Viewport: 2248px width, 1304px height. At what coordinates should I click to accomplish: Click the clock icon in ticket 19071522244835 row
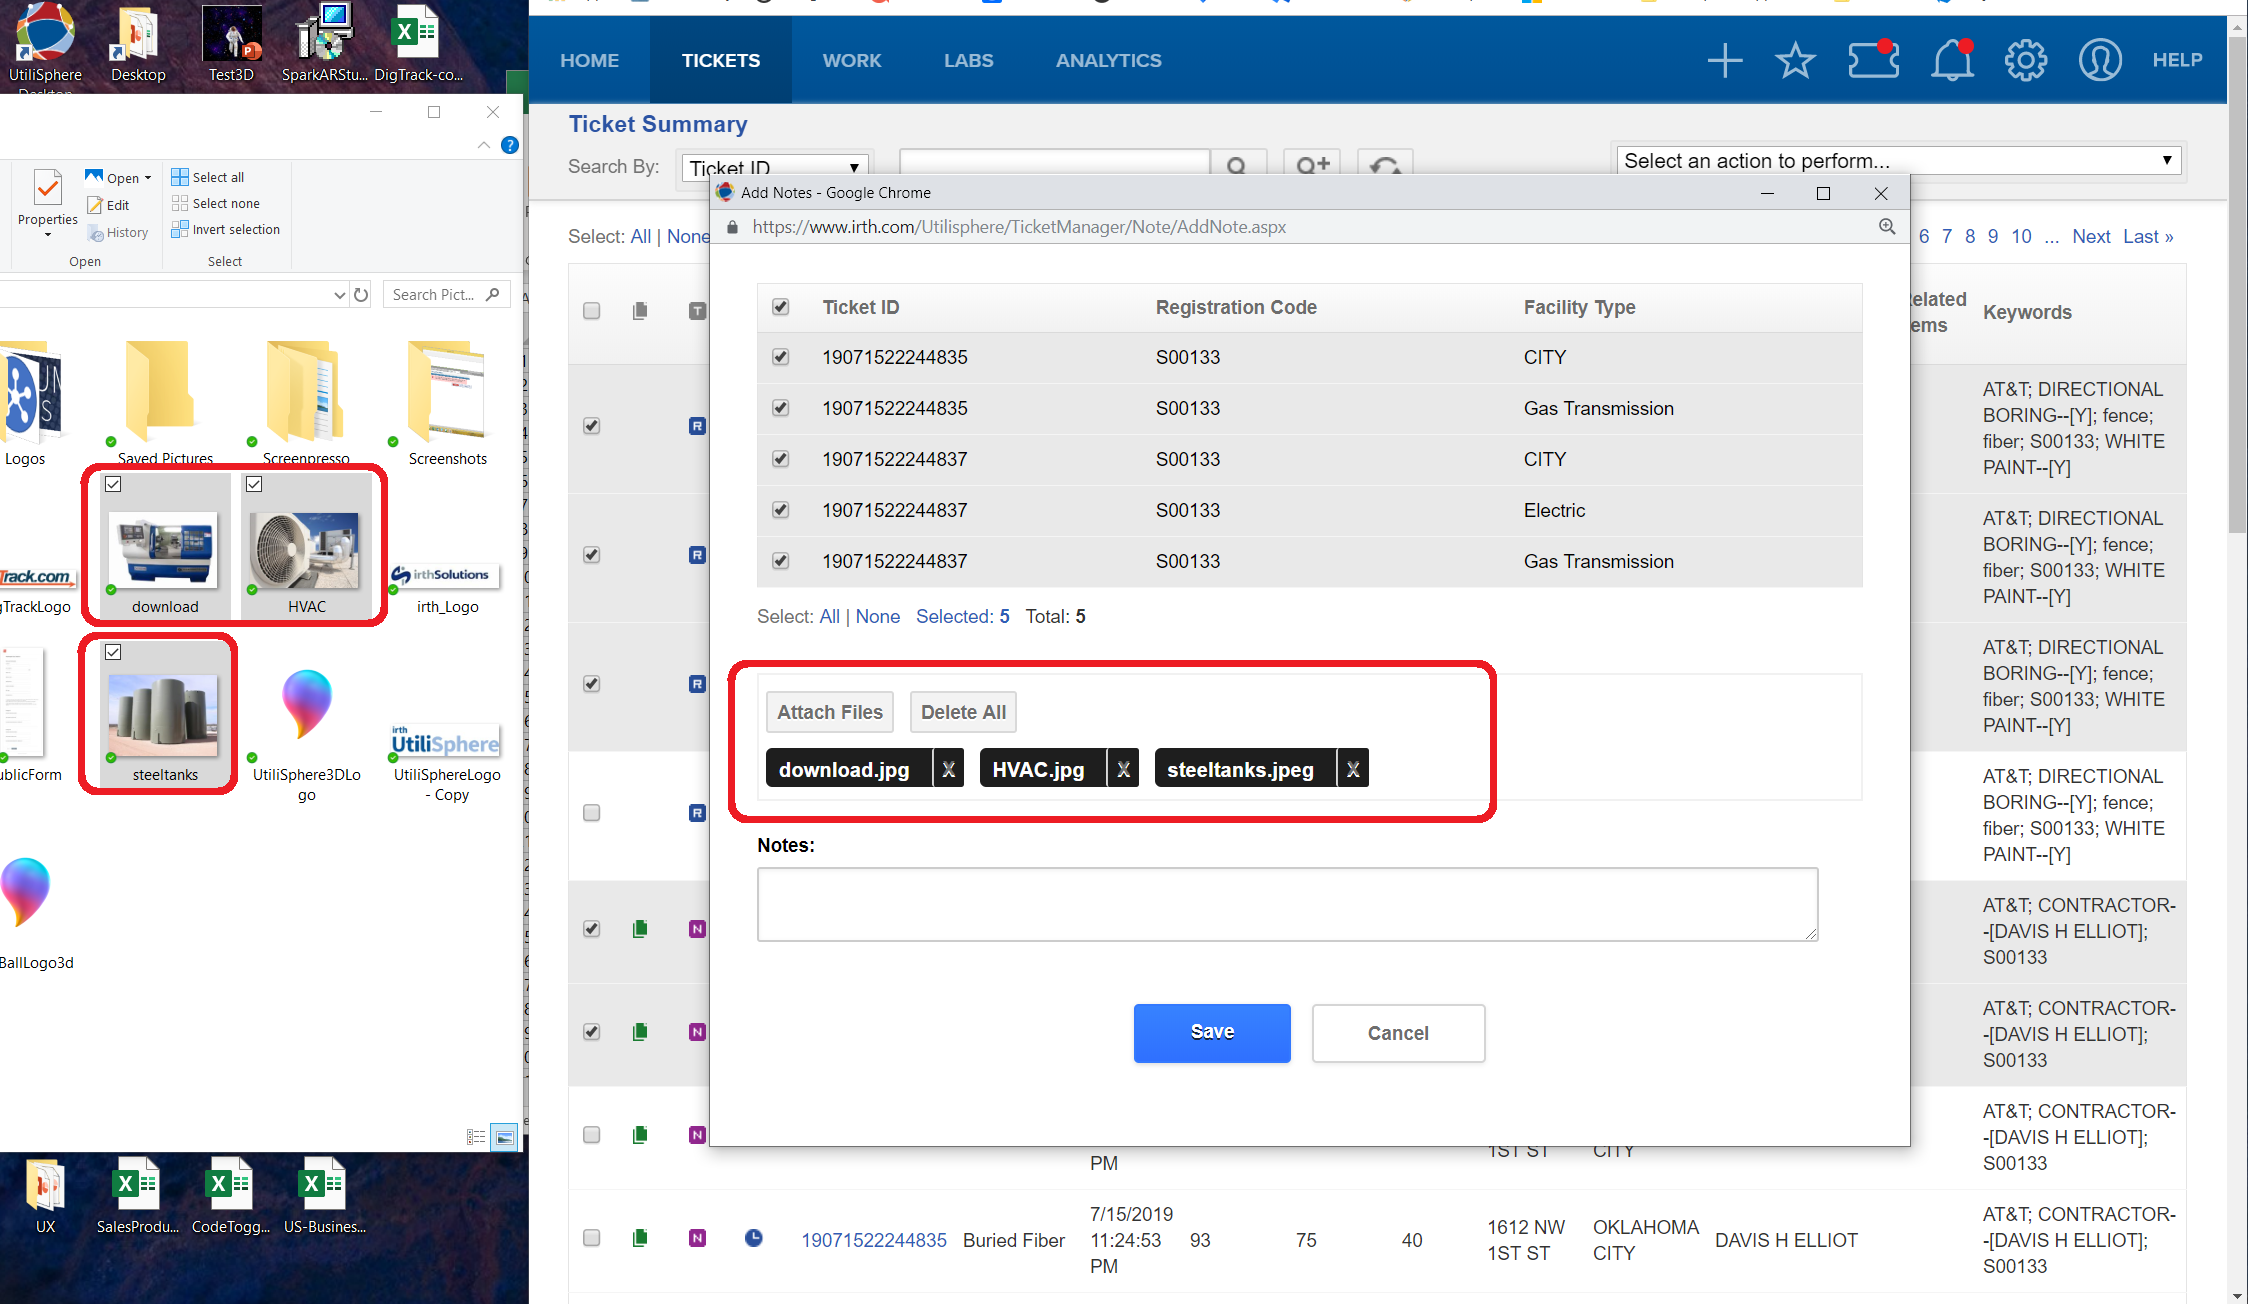click(754, 1238)
